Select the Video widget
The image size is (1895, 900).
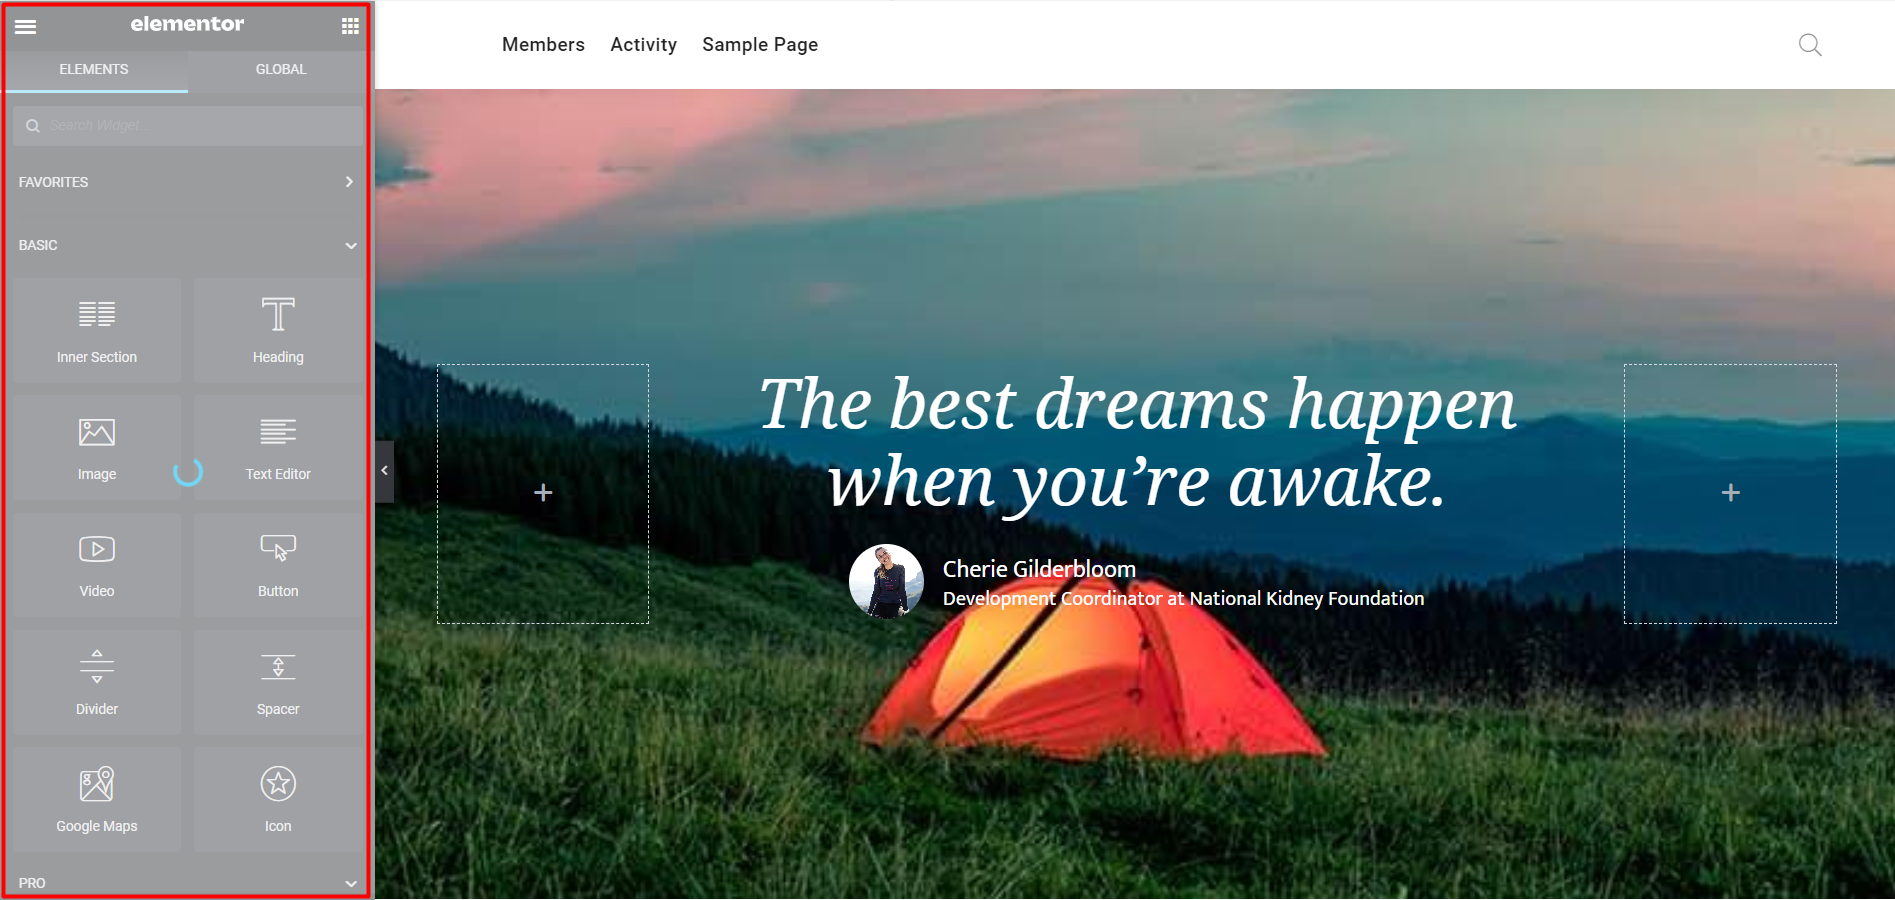tap(97, 565)
